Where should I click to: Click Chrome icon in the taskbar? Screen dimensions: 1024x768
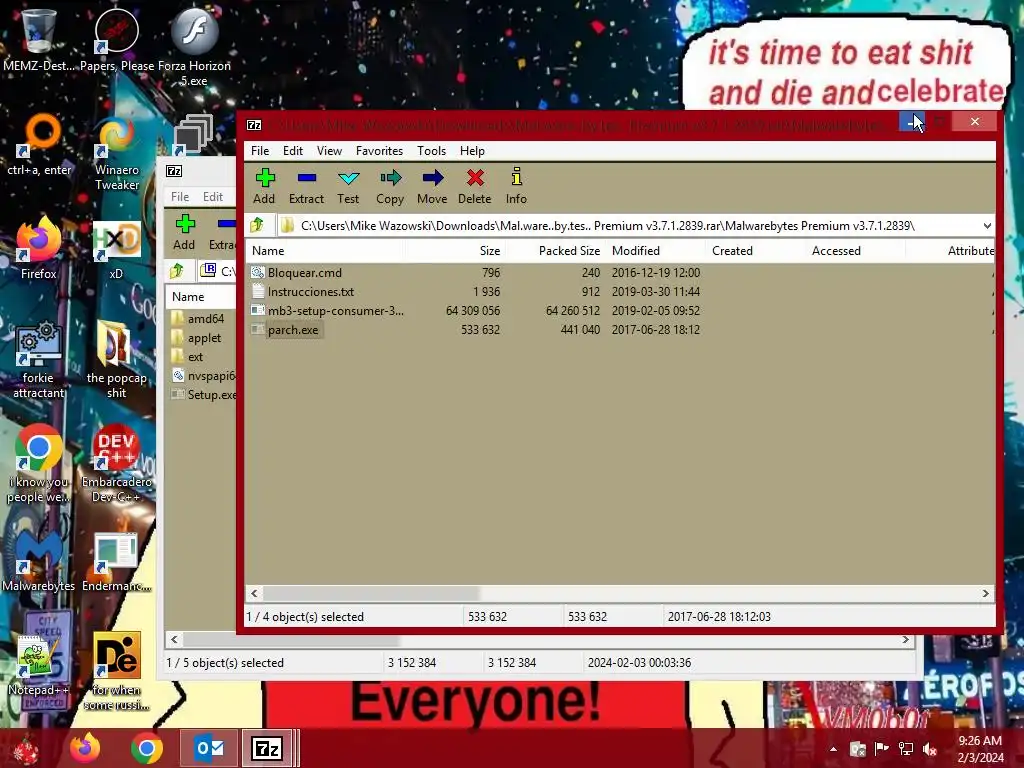point(147,748)
